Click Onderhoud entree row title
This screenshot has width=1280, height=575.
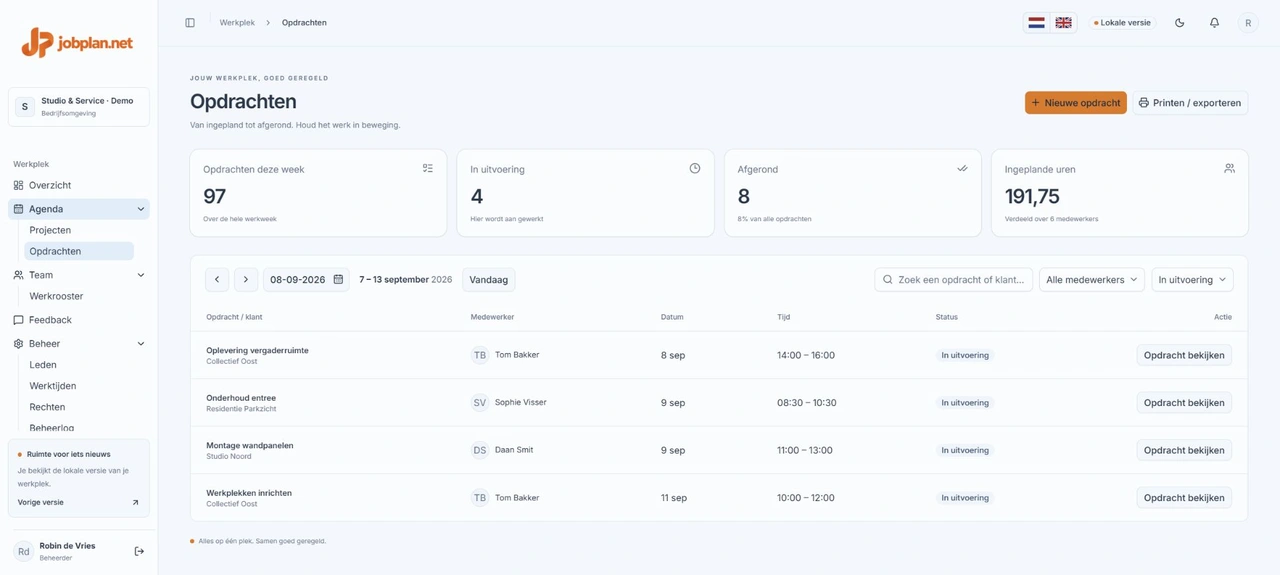241,398
